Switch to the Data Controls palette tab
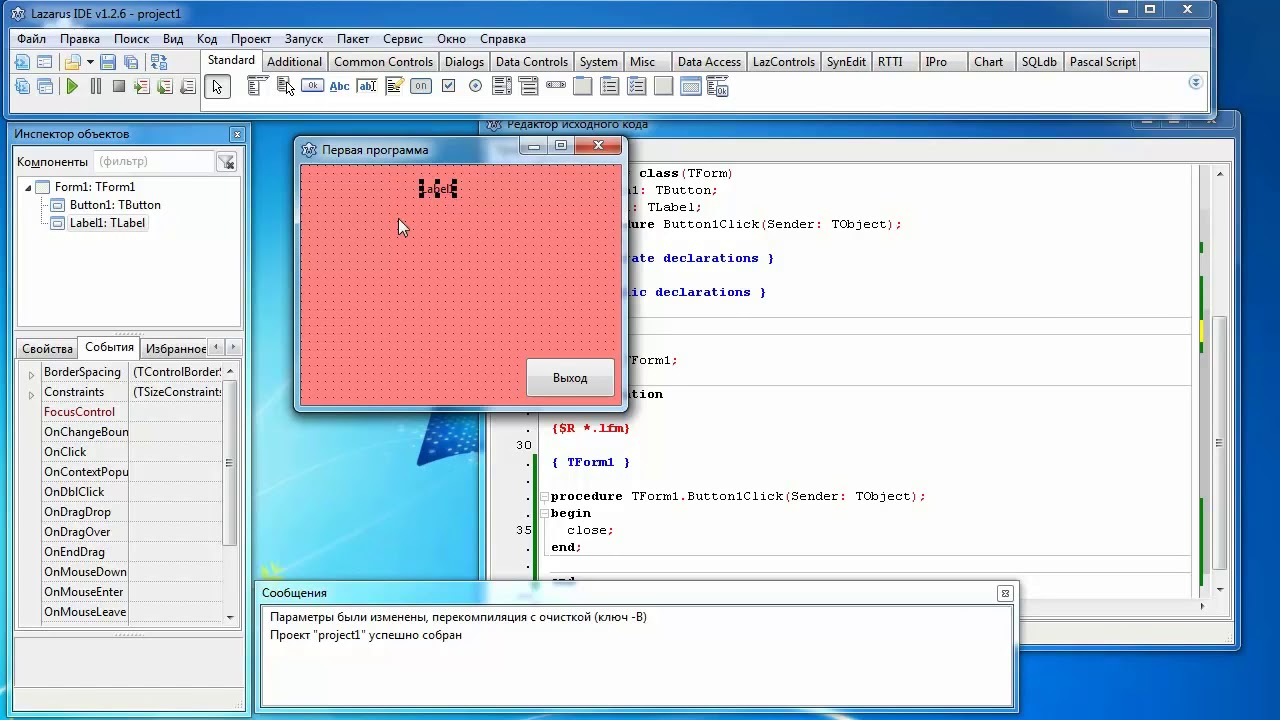The image size is (1280, 720). pyautogui.click(x=532, y=62)
